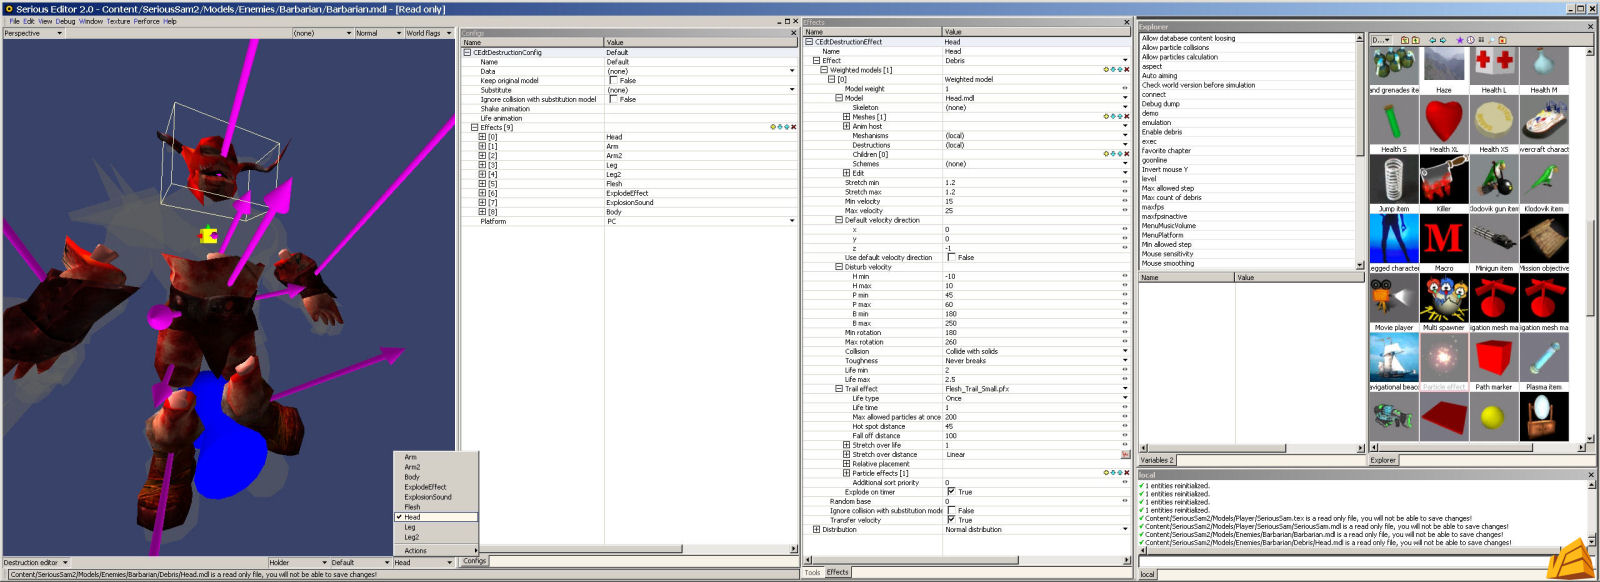Toggle Use default velocity direction checkbox

point(951,257)
